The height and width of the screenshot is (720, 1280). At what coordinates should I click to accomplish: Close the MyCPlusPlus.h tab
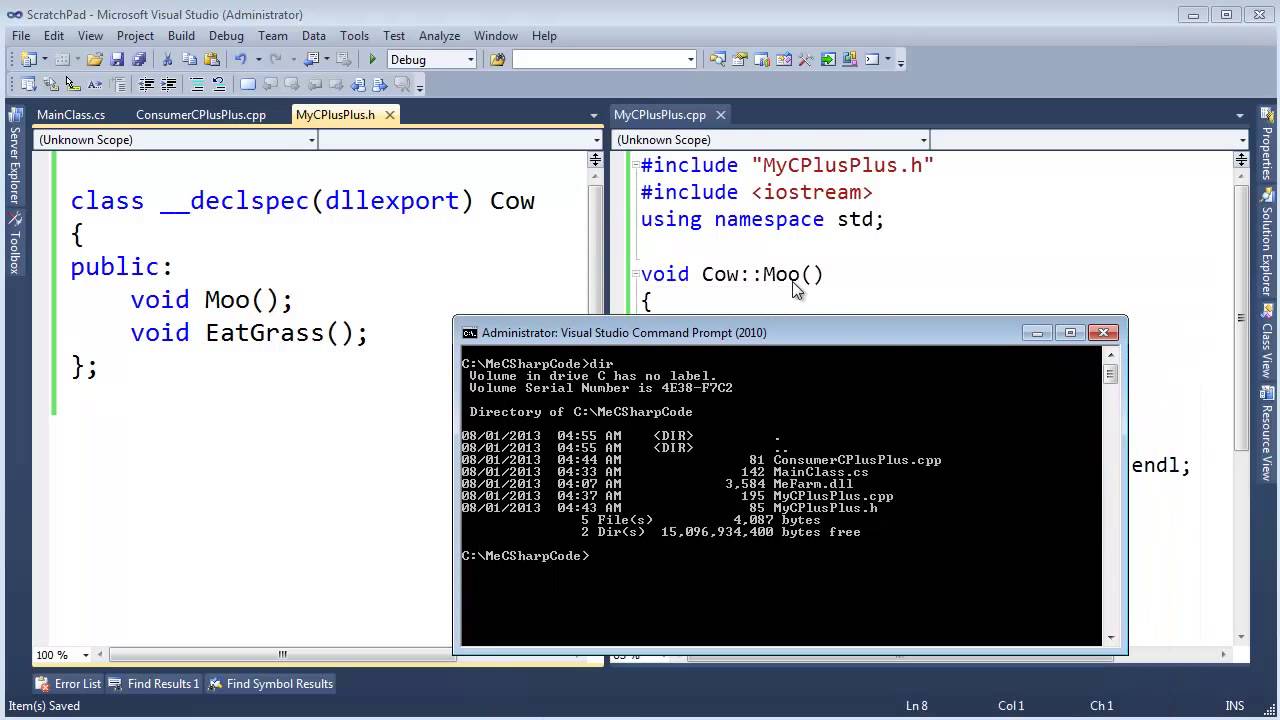pyautogui.click(x=390, y=115)
